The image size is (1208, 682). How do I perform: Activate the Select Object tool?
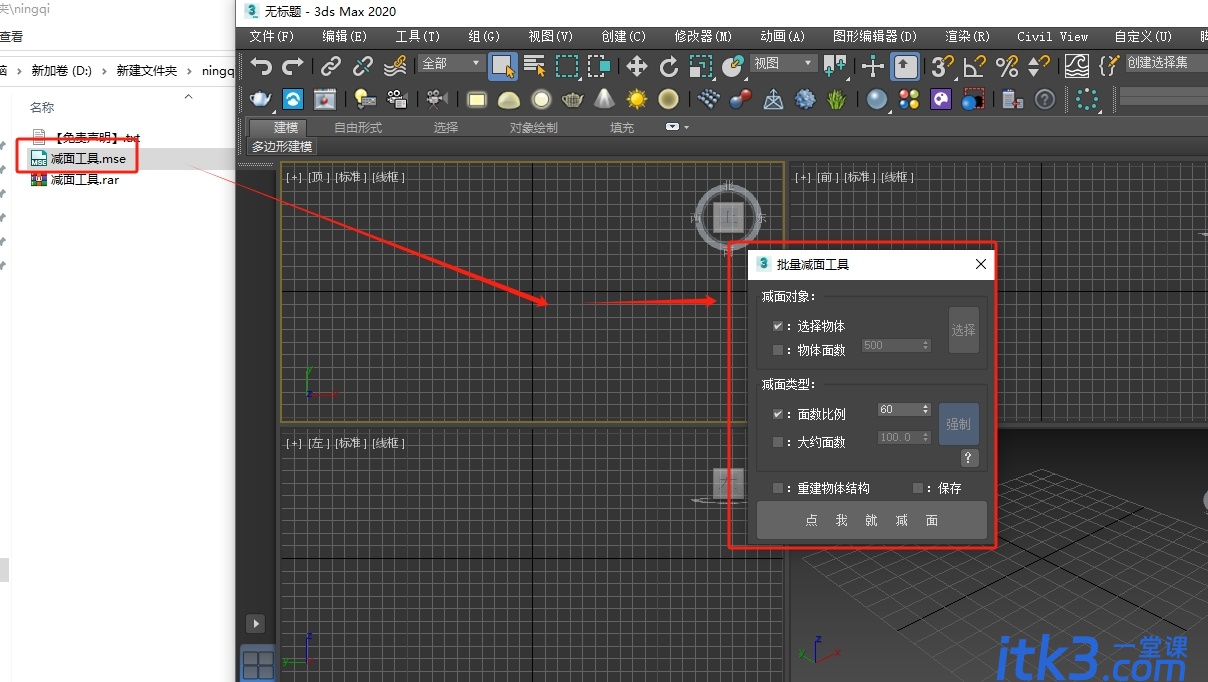click(503, 67)
